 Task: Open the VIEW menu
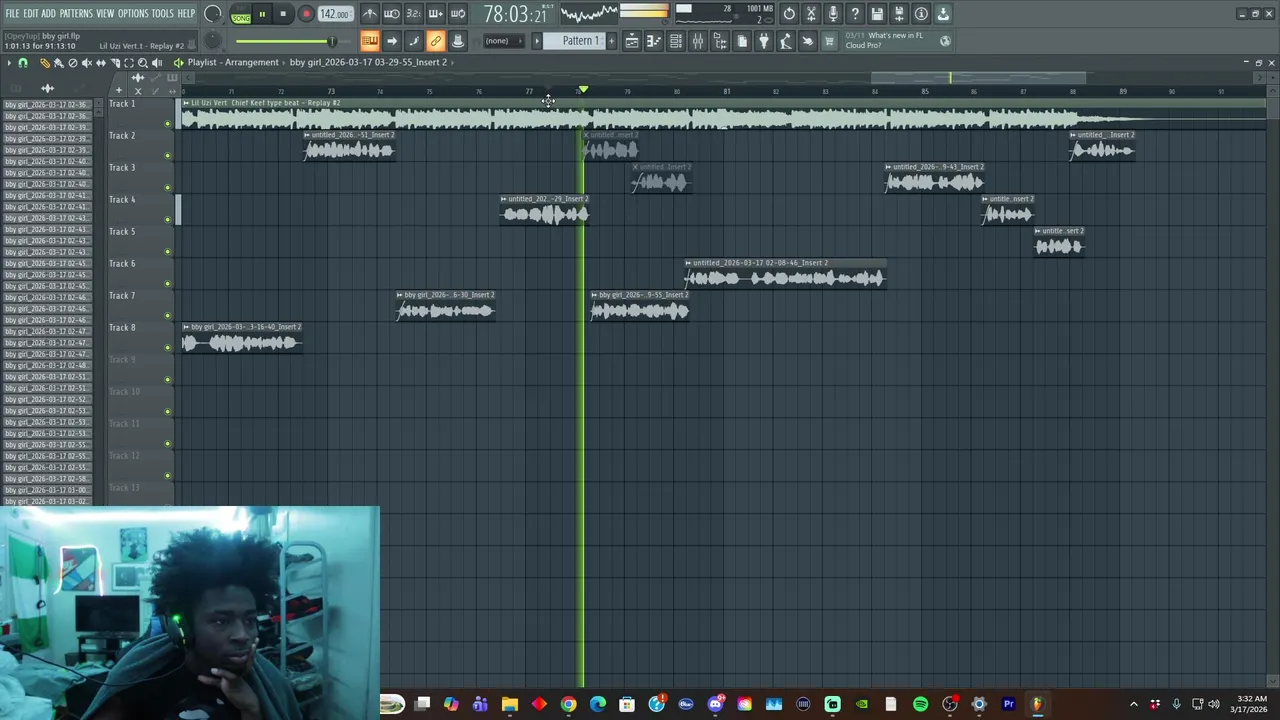click(x=105, y=13)
